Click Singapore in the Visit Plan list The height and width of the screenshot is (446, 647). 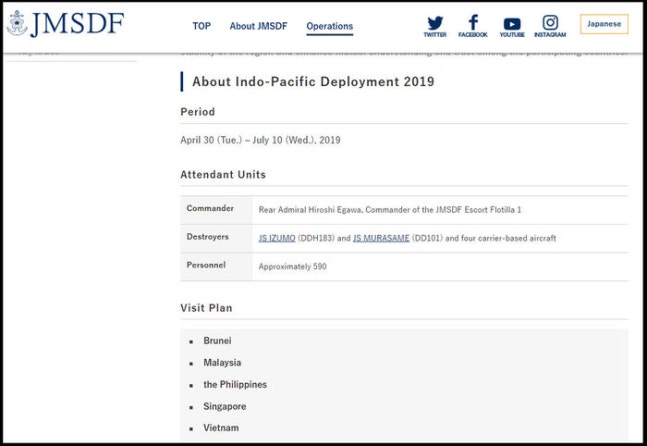pyautogui.click(x=224, y=407)
